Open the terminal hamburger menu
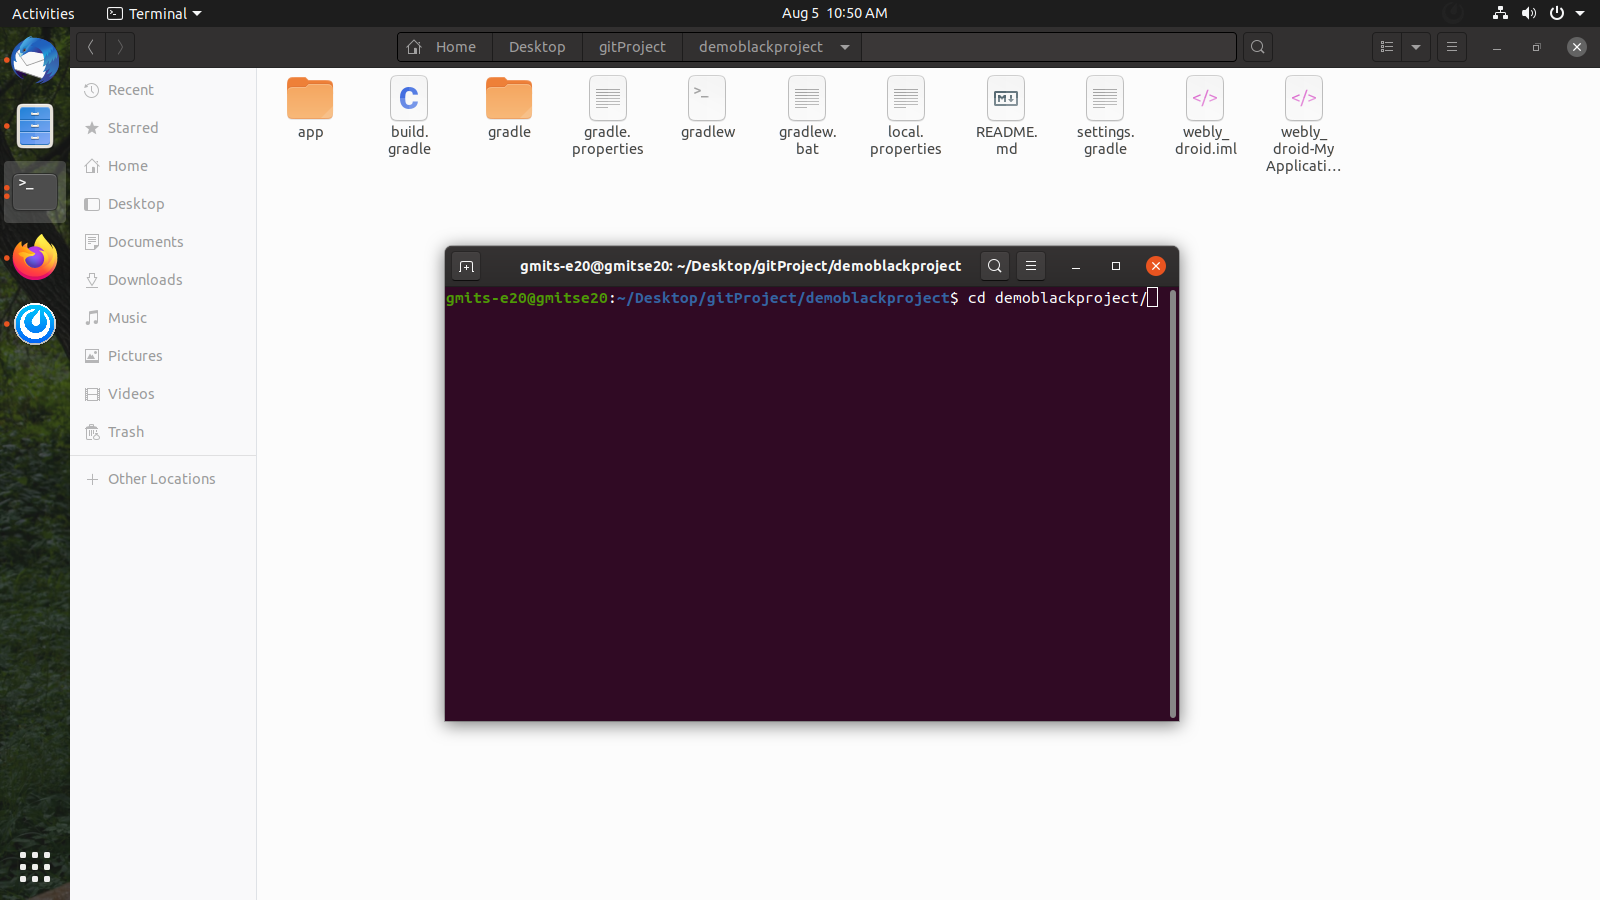The image size is (1600, 900). (1031, 266)
